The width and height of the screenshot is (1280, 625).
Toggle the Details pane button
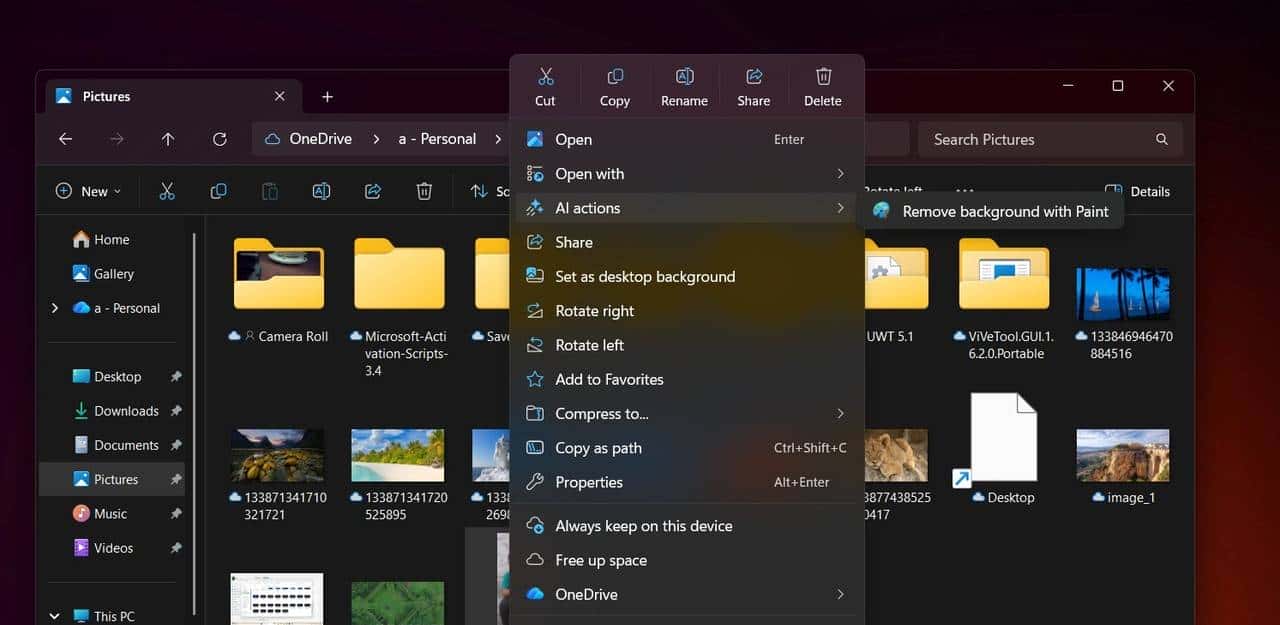coord(1138,191)
